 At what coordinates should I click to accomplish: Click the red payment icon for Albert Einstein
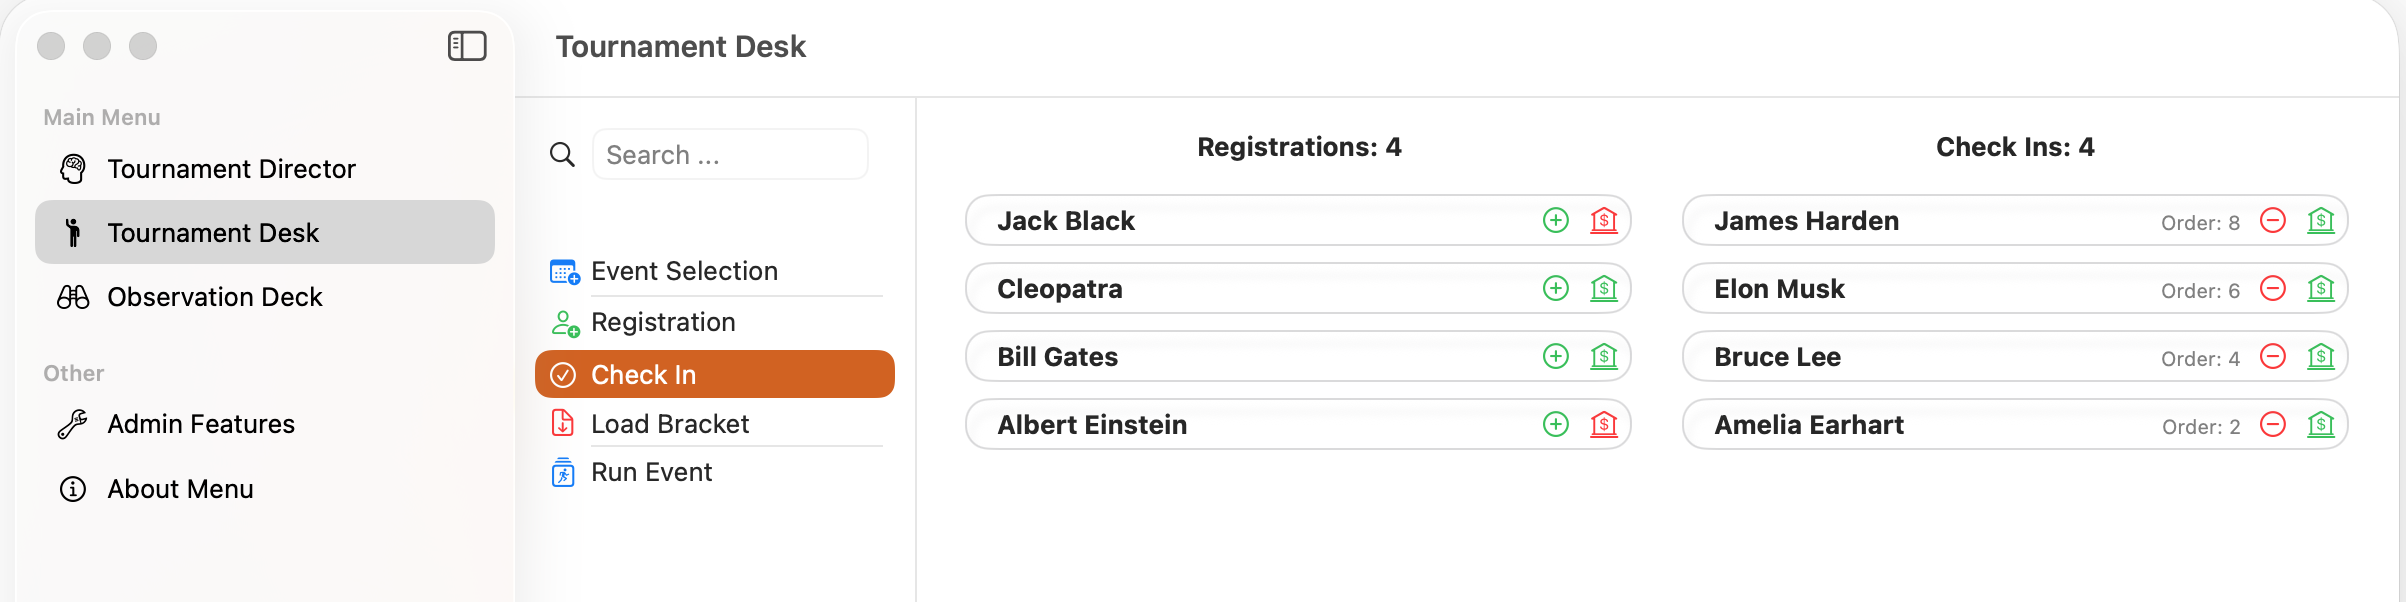click(1604, 424)
